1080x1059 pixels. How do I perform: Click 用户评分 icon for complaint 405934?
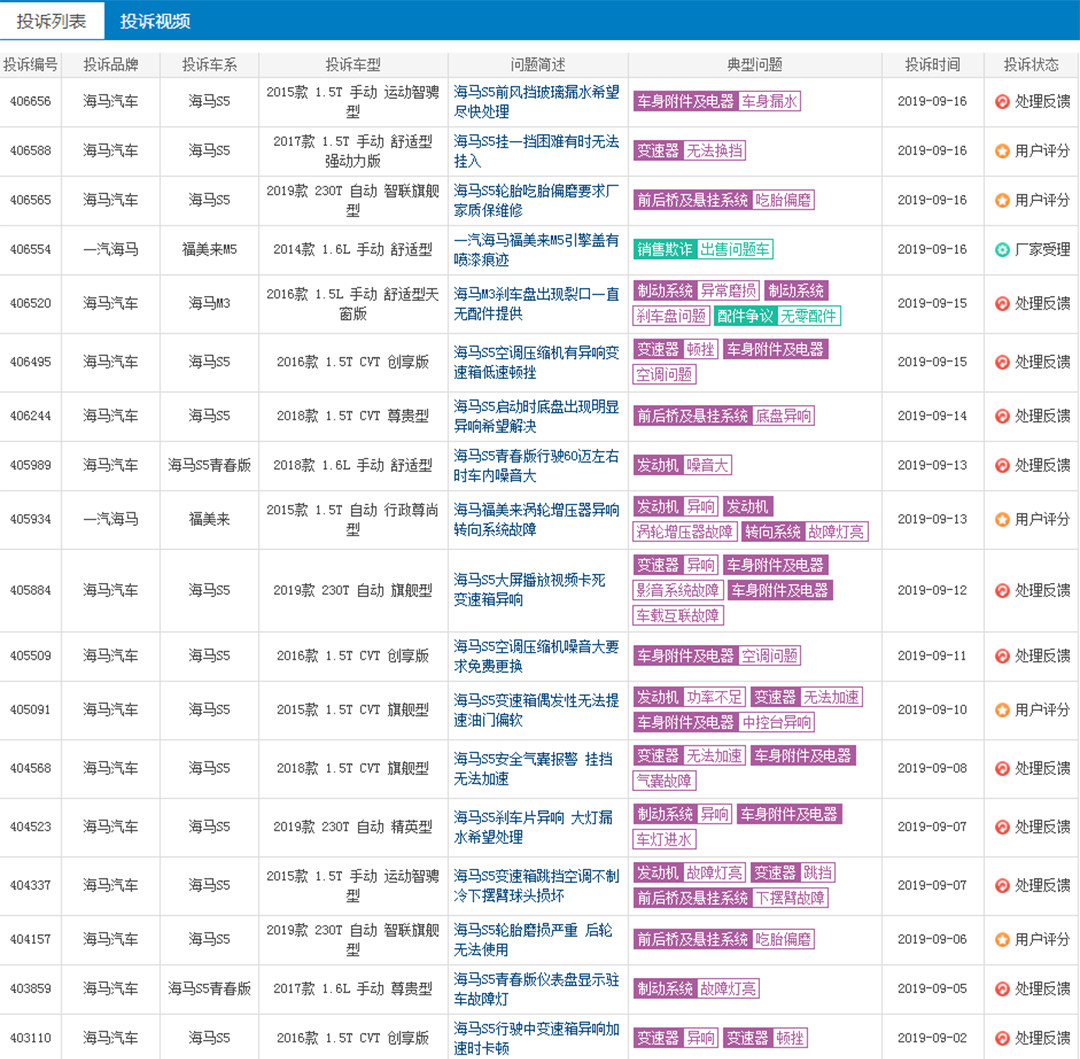[x=1002, y=520]
